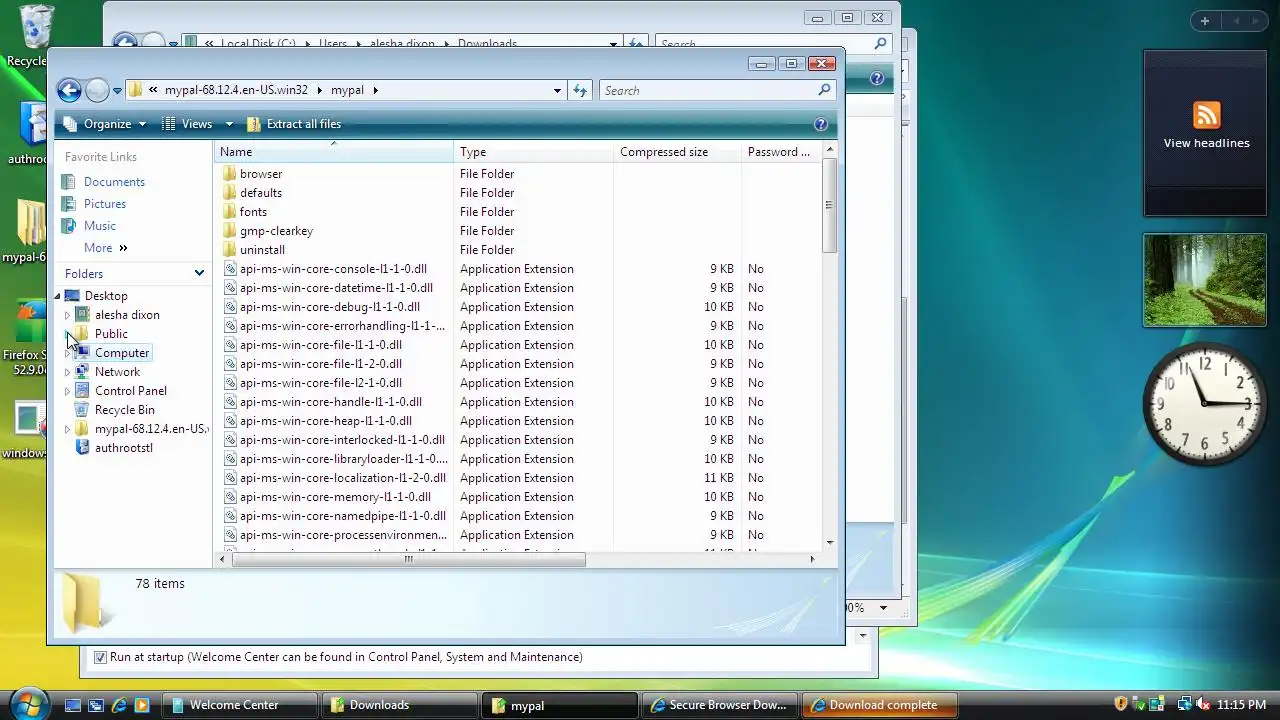The image size is (1280, 720).
Task: Click the security shield tray icon
Action: pyautogui.click(x=1120, y=705)
